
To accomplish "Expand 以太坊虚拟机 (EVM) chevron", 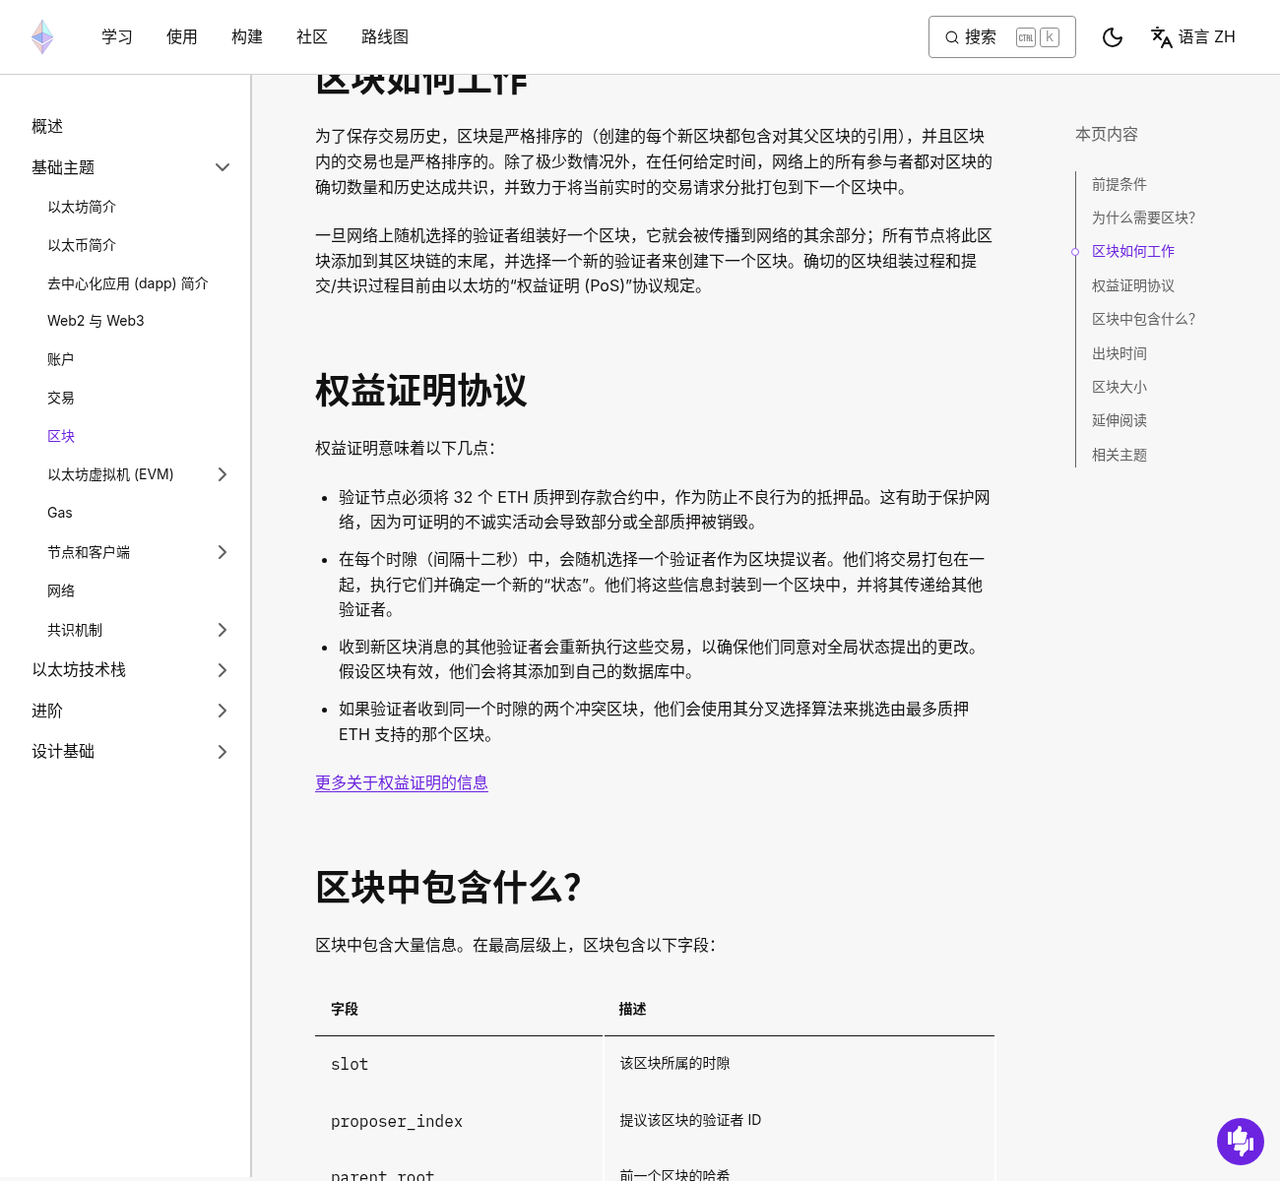I will click(222, 474).
